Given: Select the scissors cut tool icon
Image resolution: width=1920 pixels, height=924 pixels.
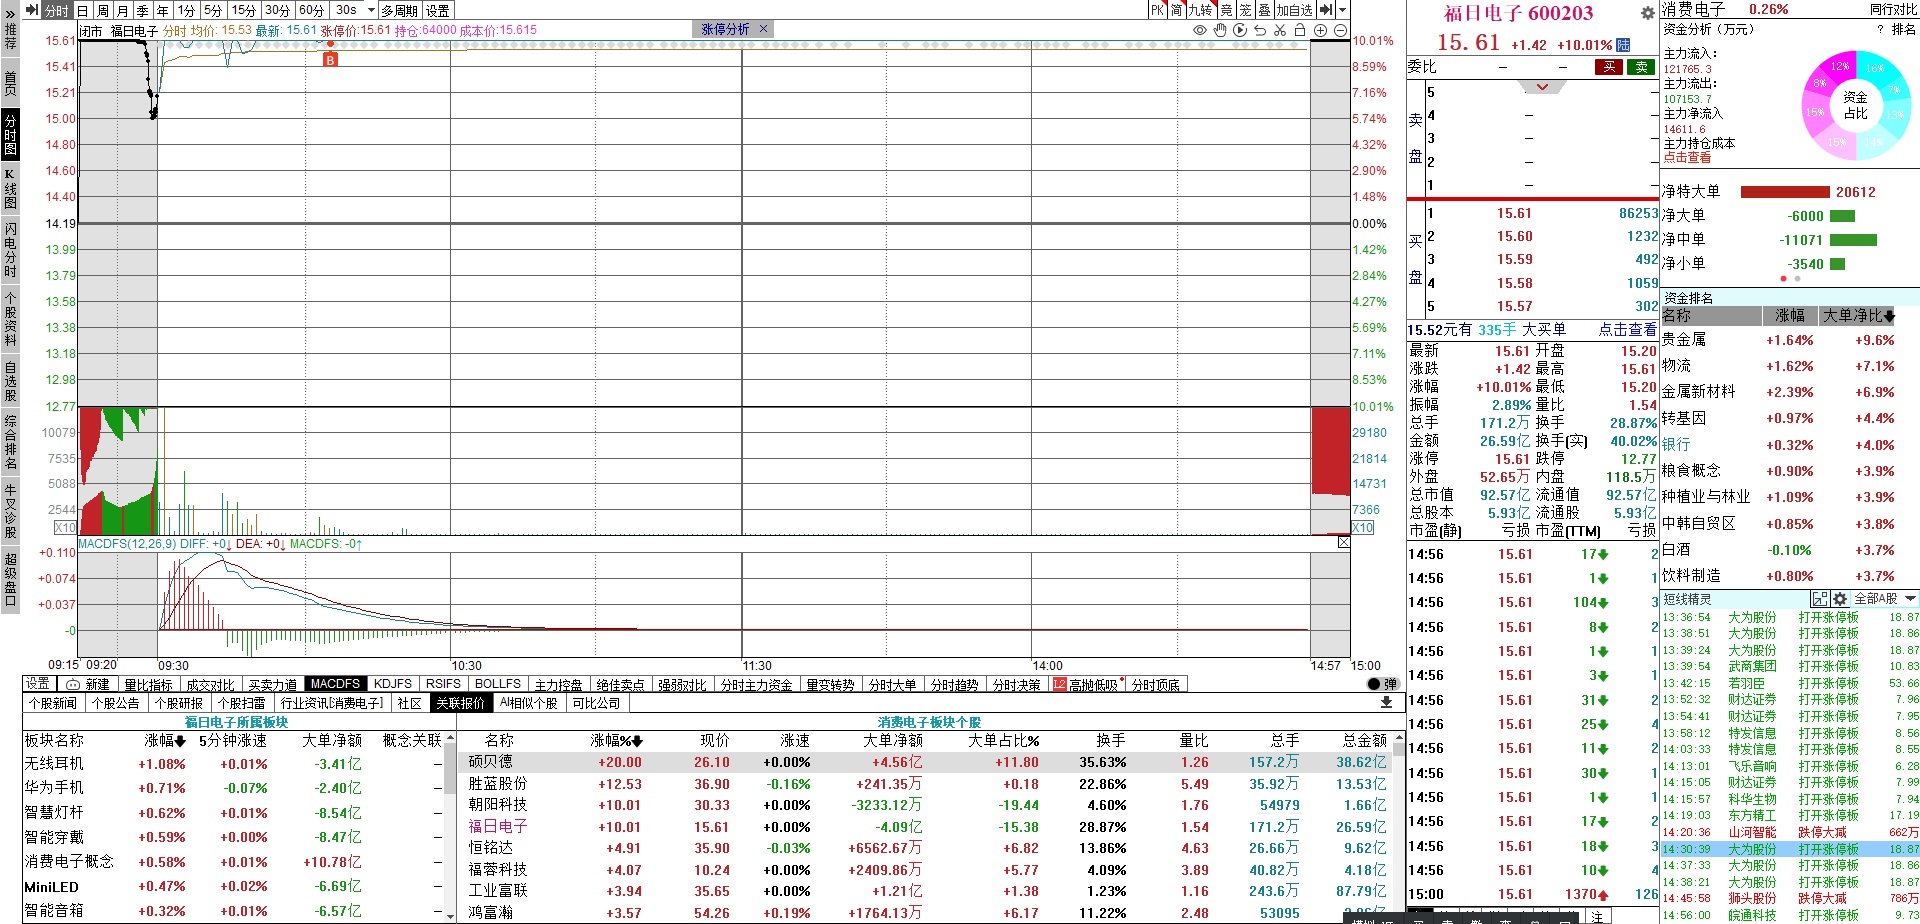Looking at the screenshot, I should click(x=1280, y=30).
